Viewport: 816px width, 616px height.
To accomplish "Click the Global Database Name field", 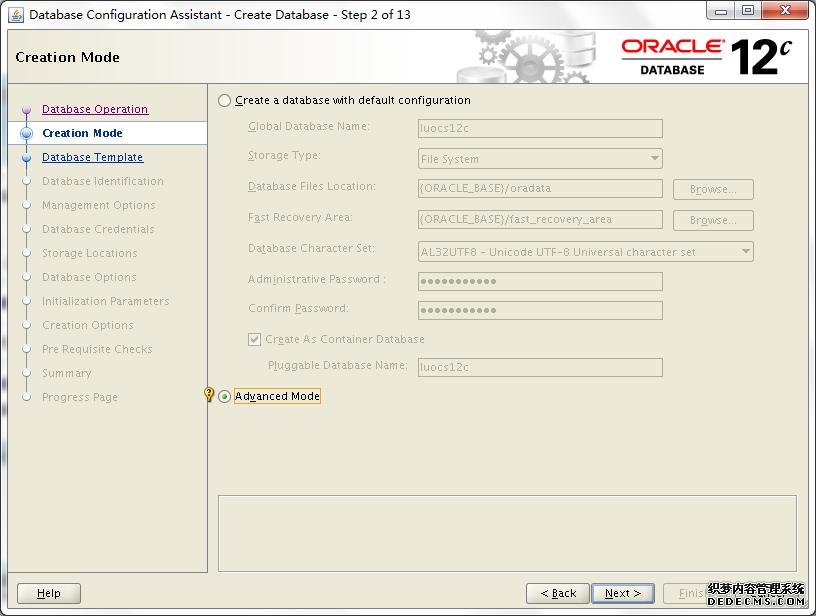I will (540, 128).
